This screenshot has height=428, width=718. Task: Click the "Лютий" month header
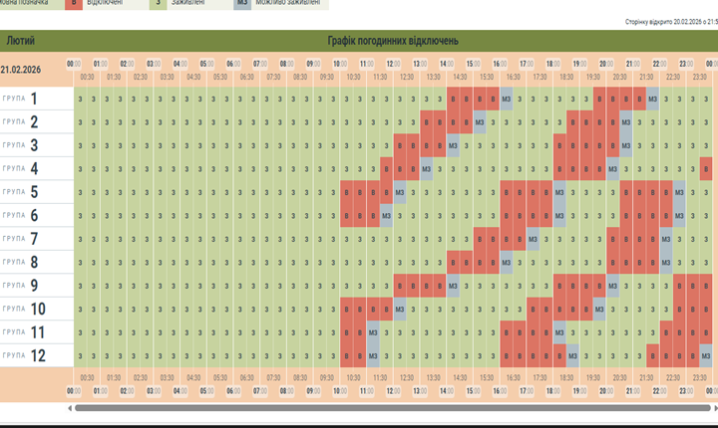coord(20,41)
